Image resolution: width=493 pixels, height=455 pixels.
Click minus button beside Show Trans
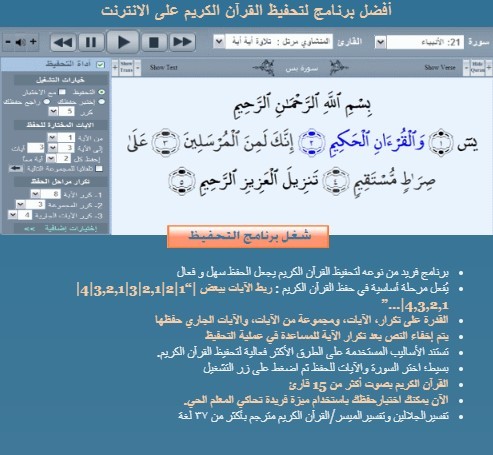click(x=137, y=68)
